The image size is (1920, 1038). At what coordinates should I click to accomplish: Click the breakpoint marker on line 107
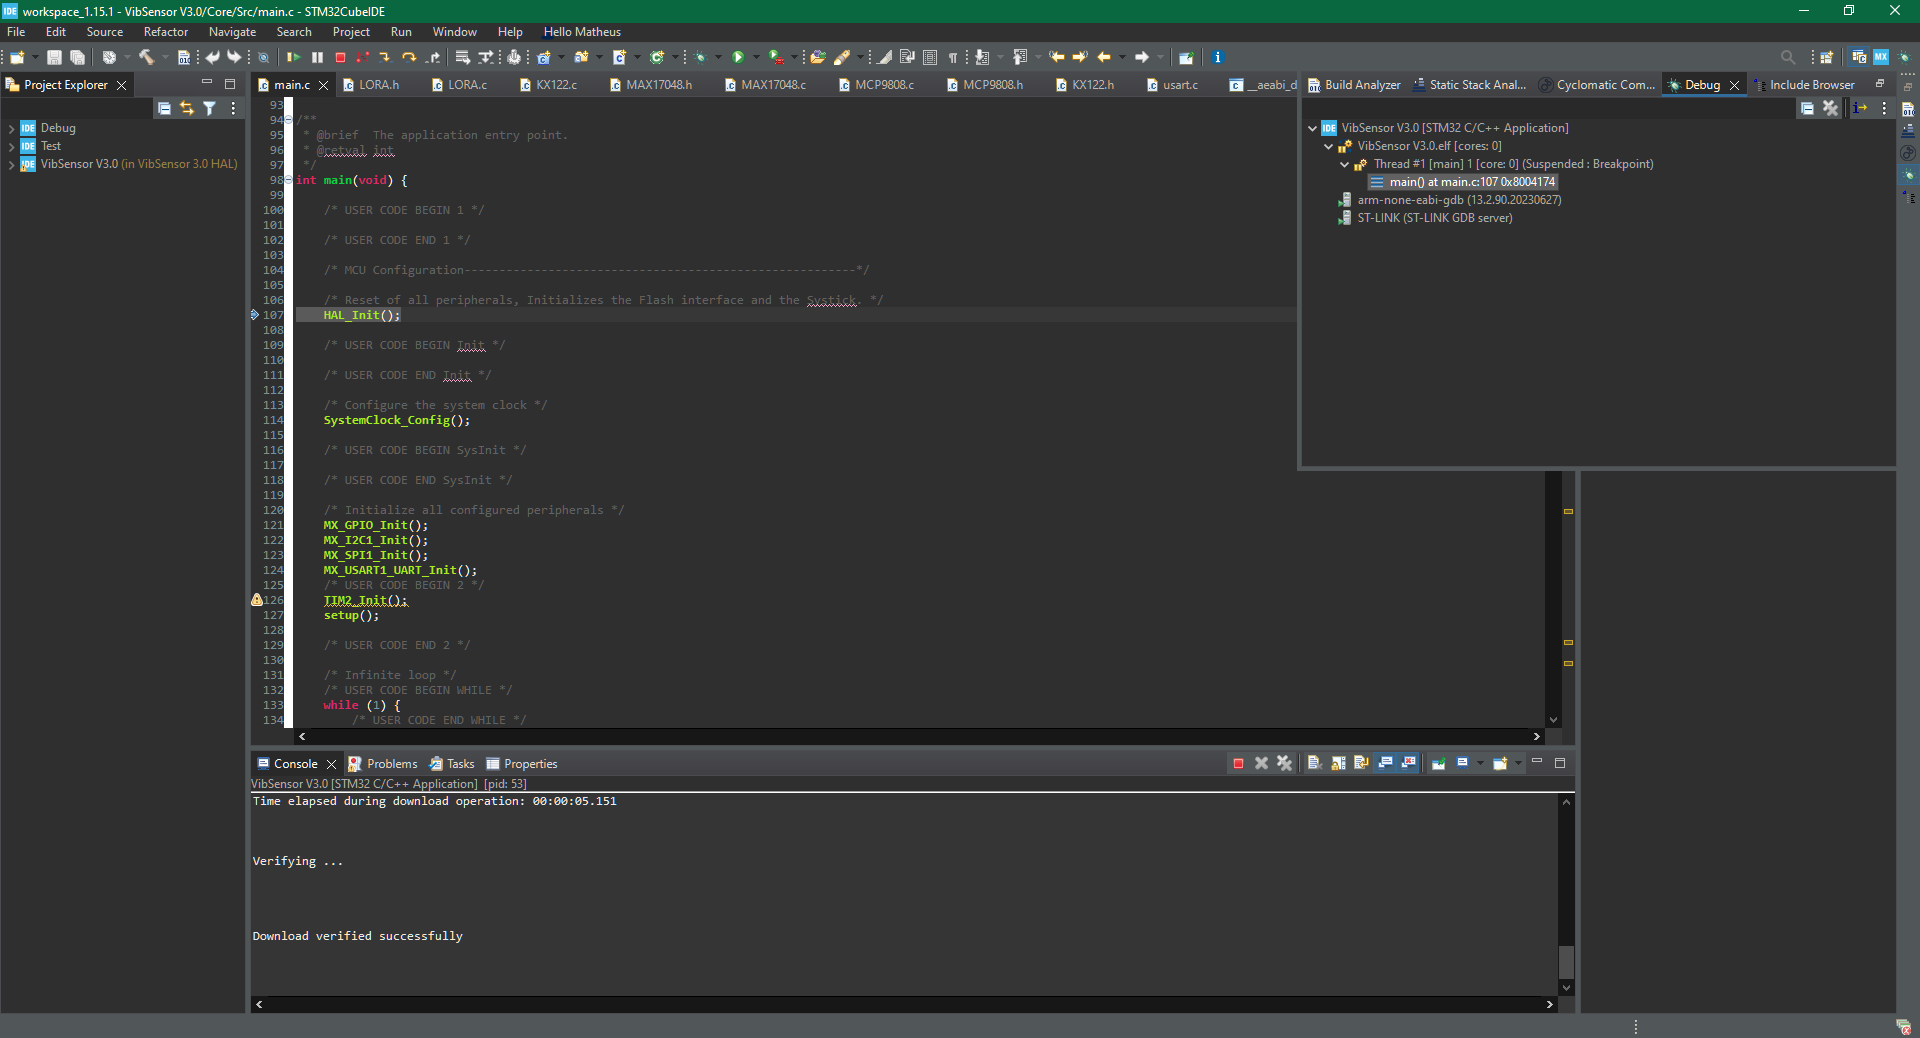(x=255, y=315)
